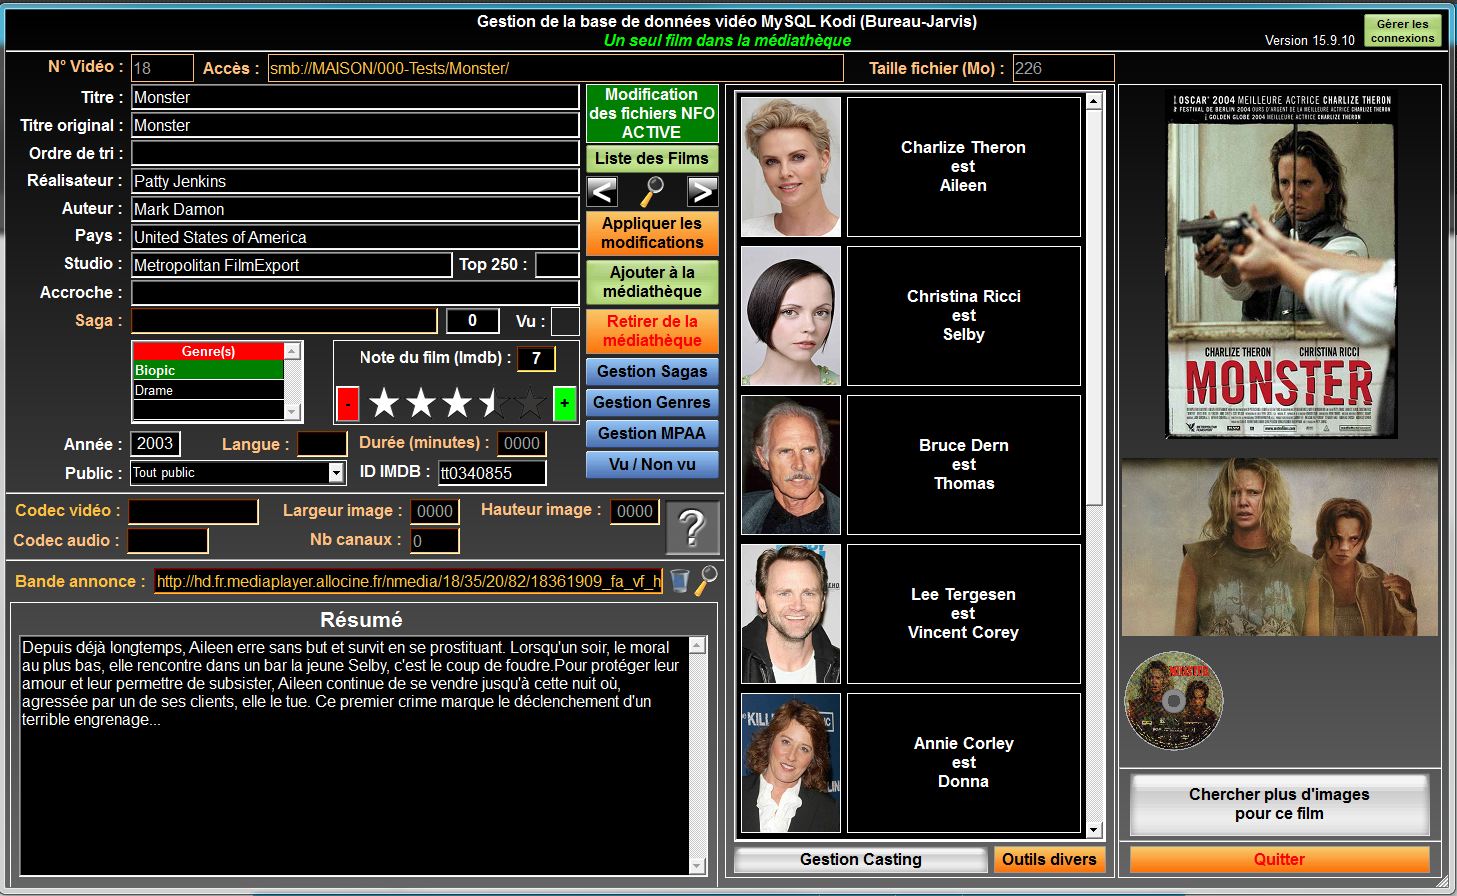Select Lee Tergesen's actor photo
Image resolution: width=1457 pixels, height=896 pixels.
click(x=791, y=614)
